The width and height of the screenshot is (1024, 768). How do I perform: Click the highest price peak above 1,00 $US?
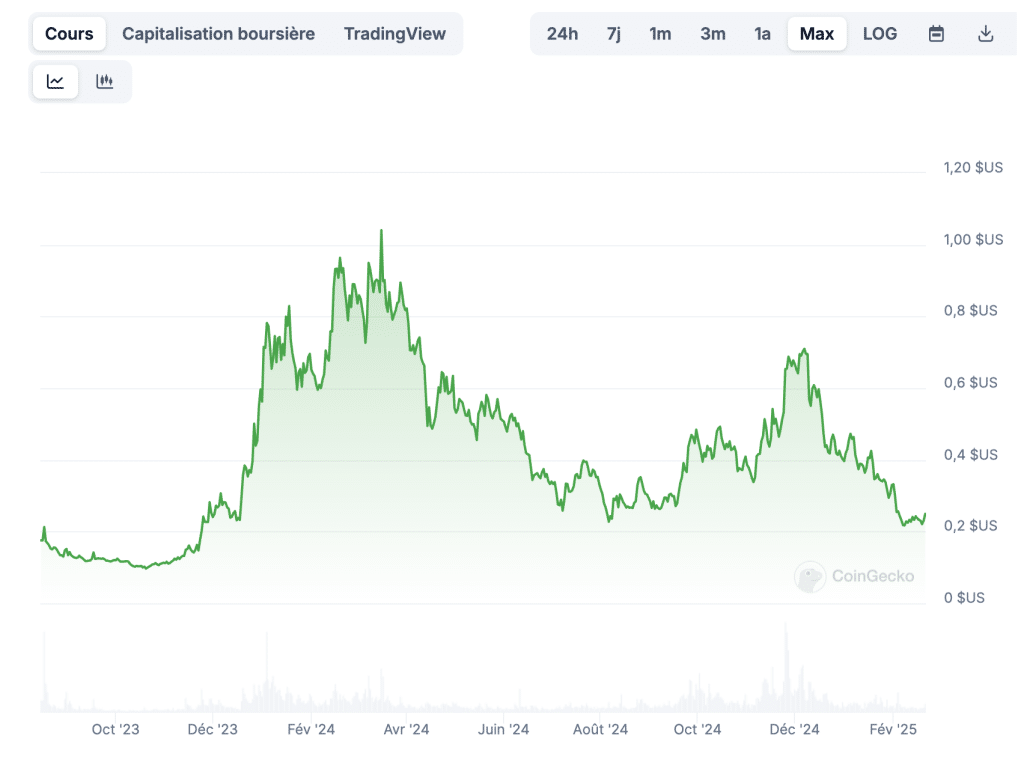[x=381, y=231]
